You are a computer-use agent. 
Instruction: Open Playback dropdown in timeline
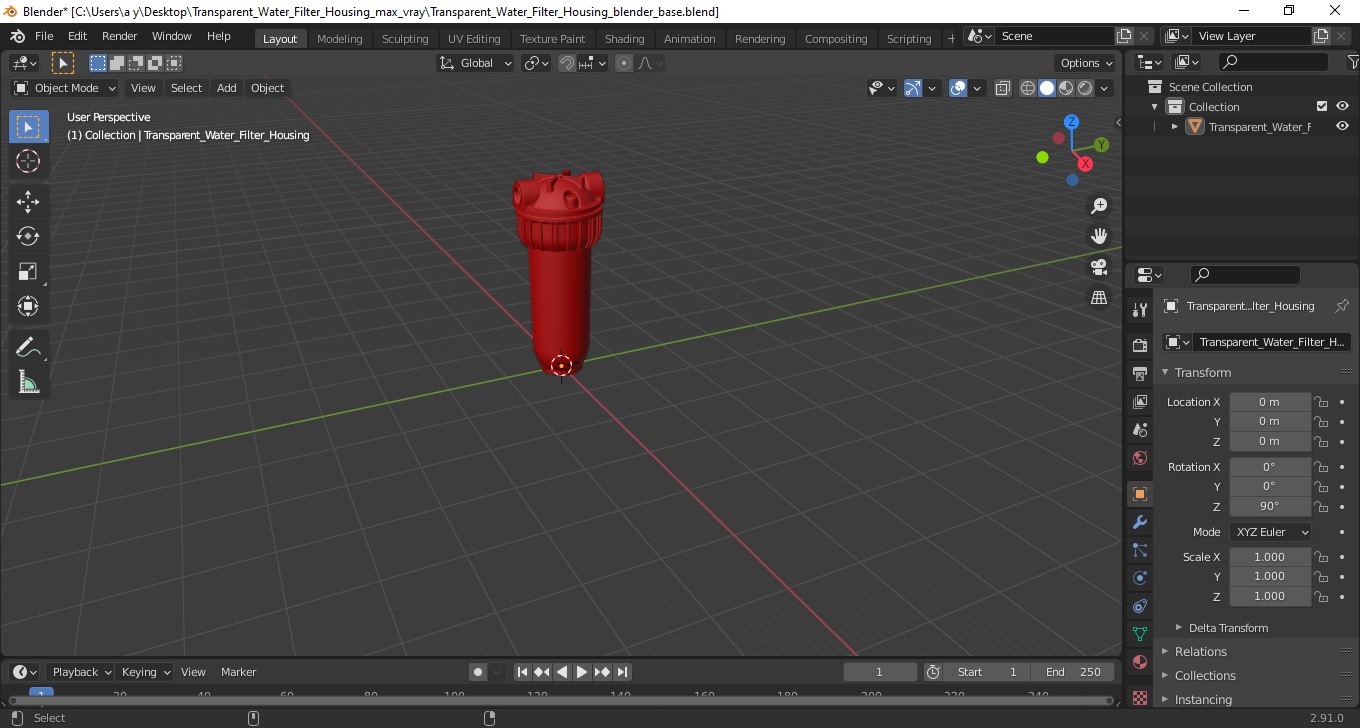click(x=82, y=672)
